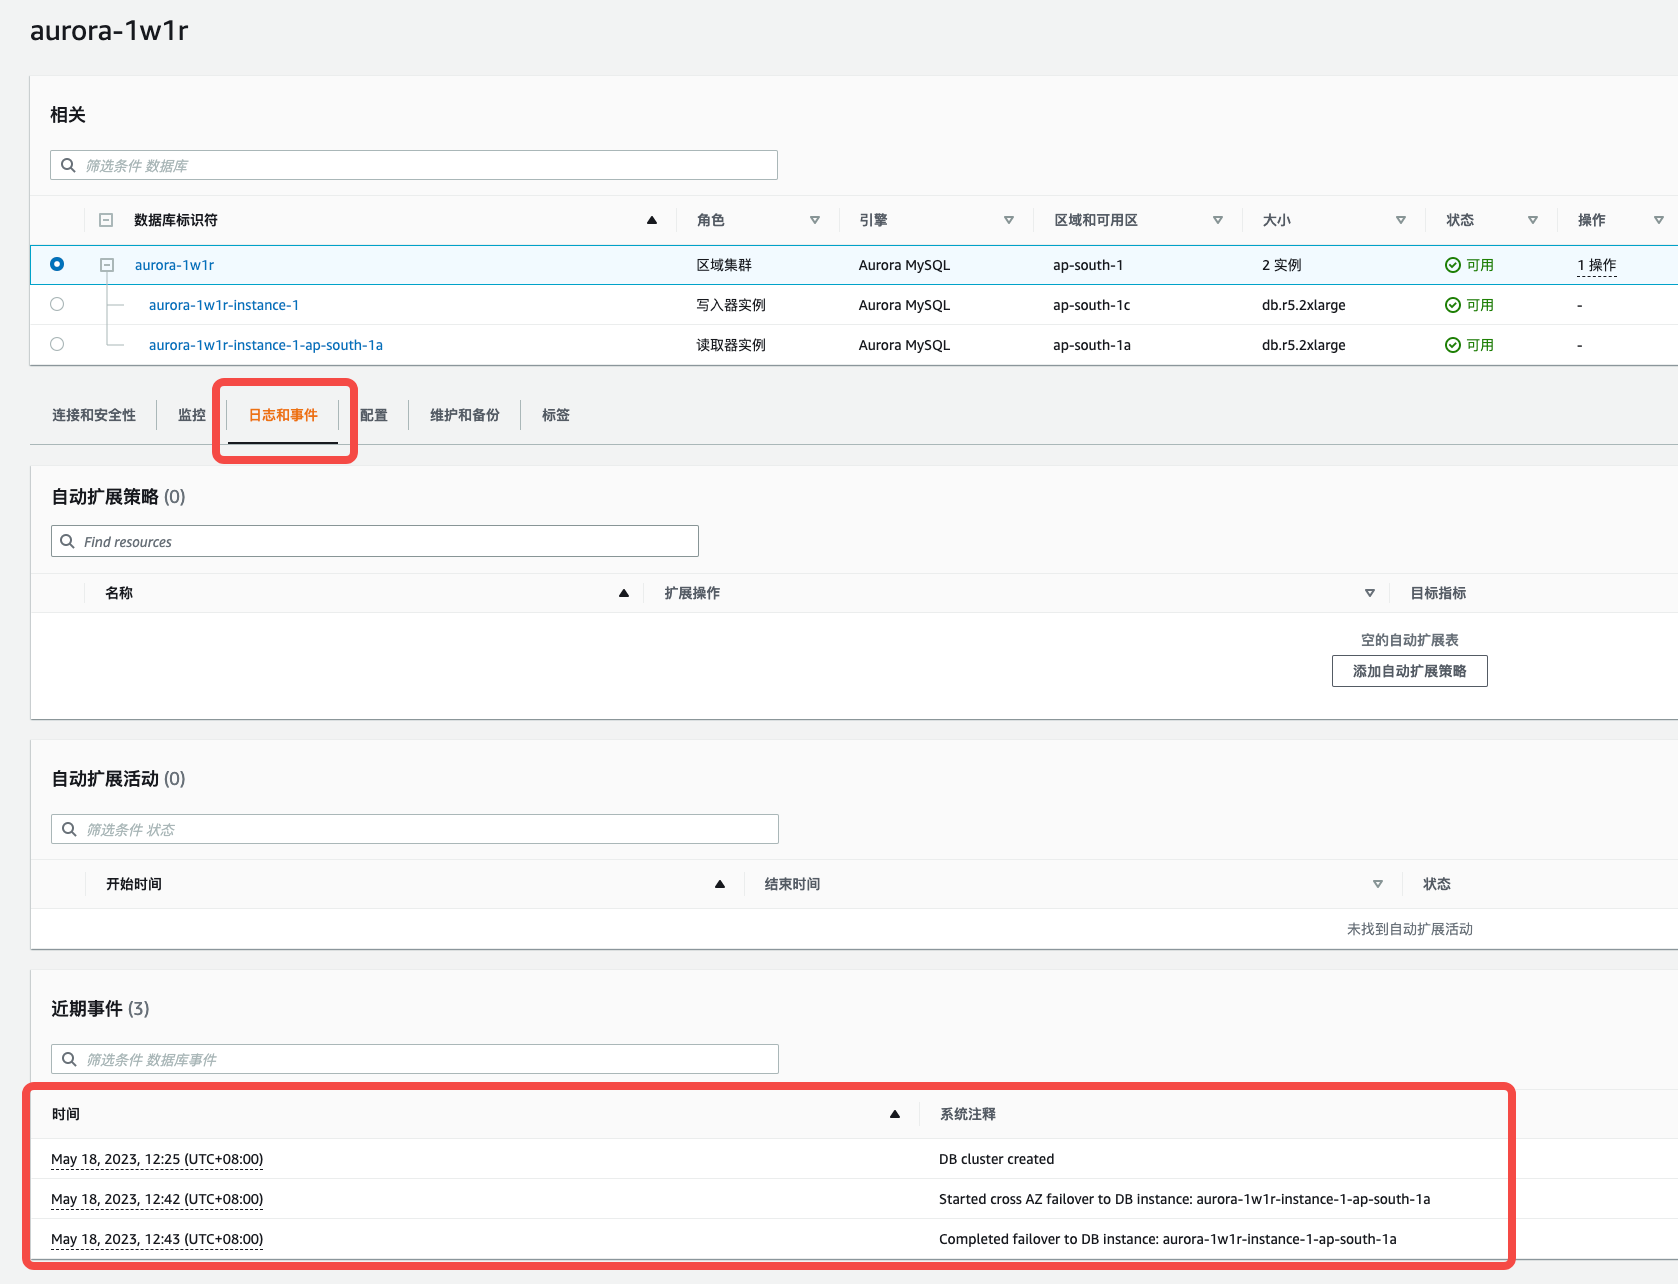
Task: Click the search magnifier in the 数据库 filter field
Action: click(68, 164)
